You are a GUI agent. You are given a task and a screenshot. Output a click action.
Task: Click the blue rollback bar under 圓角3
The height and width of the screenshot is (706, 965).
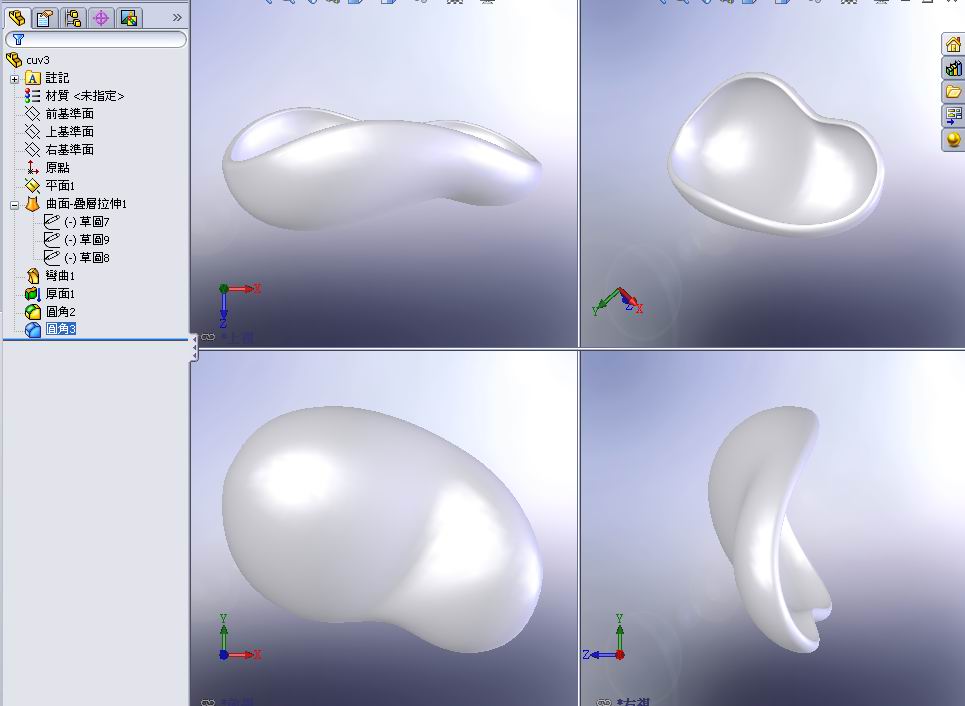(x=95, y=339)
